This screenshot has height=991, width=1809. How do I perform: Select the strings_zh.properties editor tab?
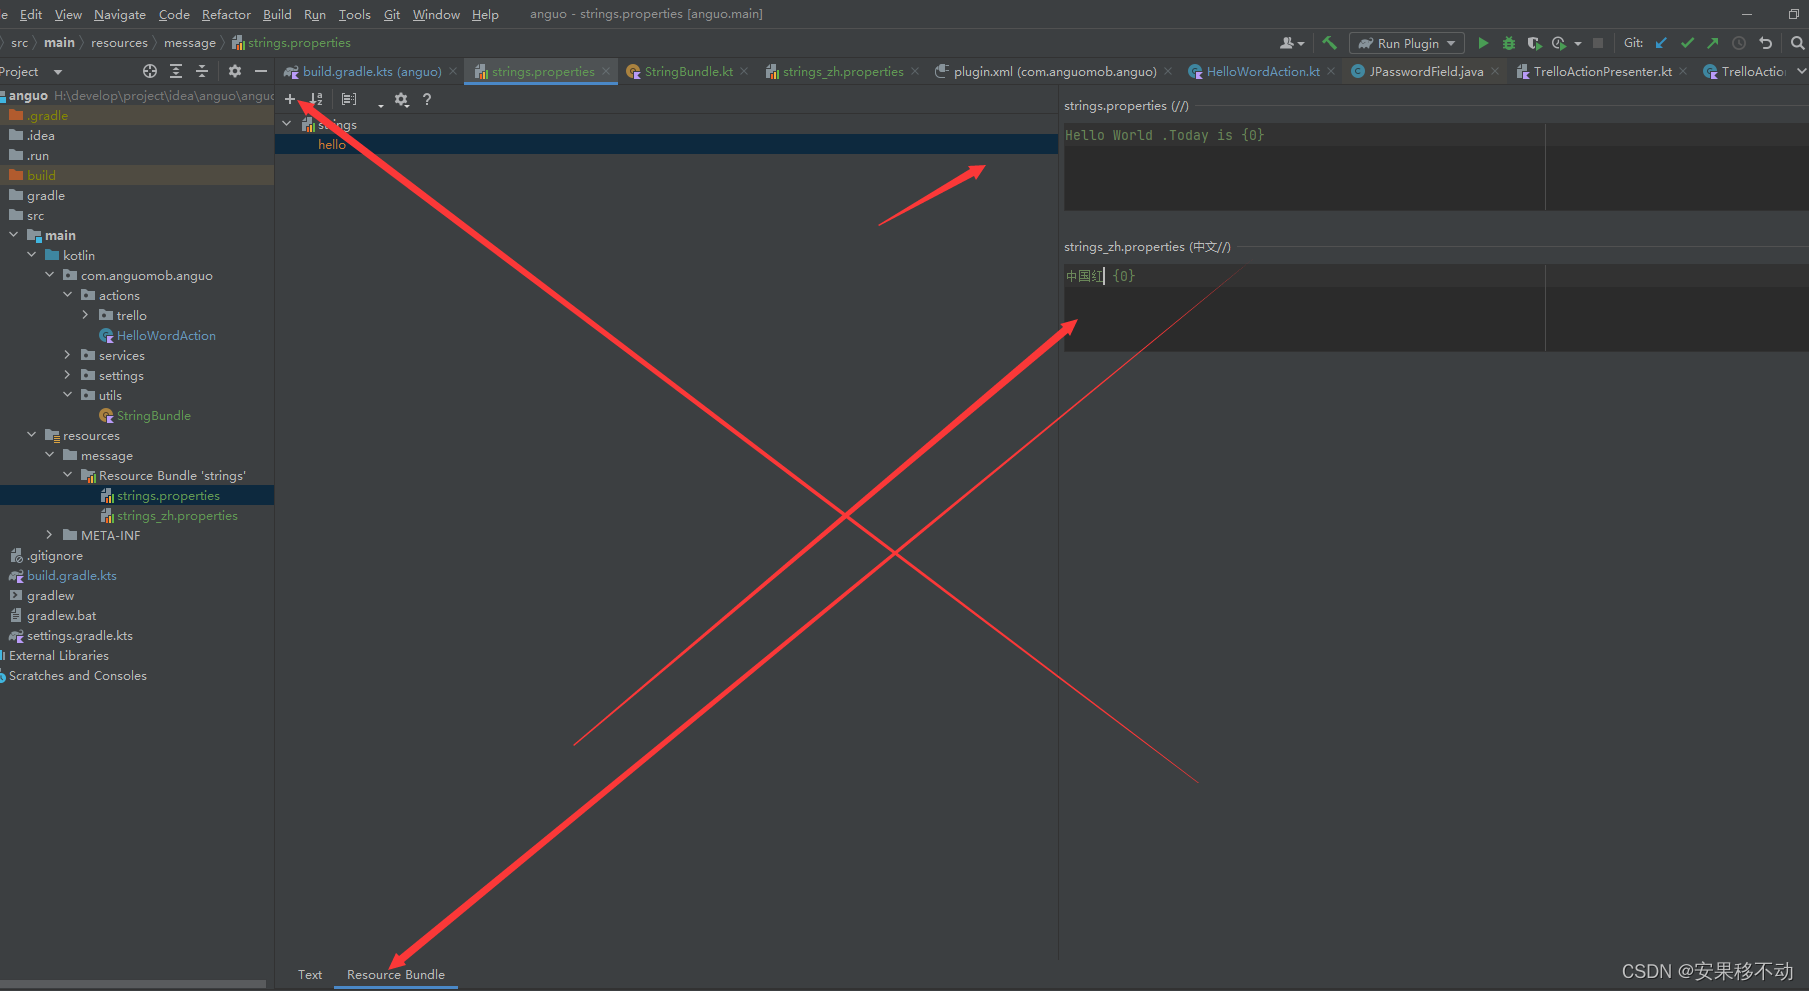point(842,71)
